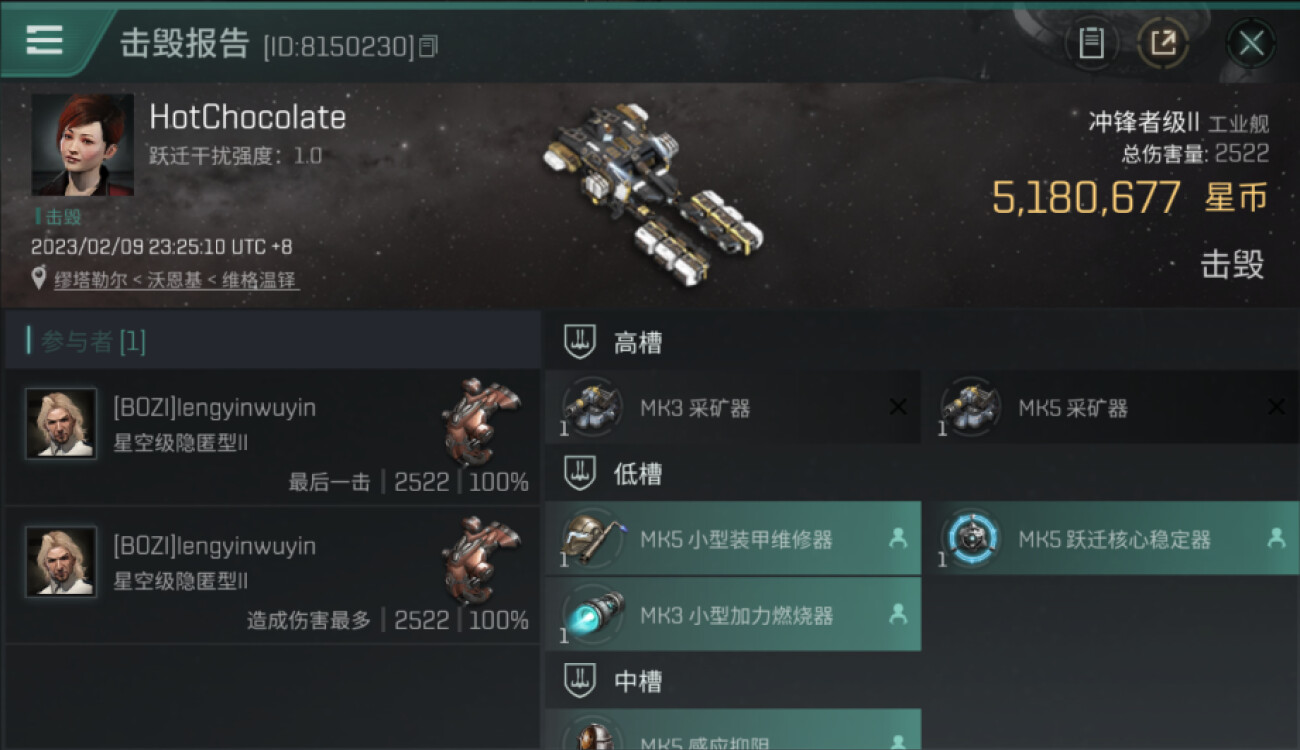Click person icon on MK5 小型装甲维修器
The image size is (1300, 750).
tap(898, 538)
